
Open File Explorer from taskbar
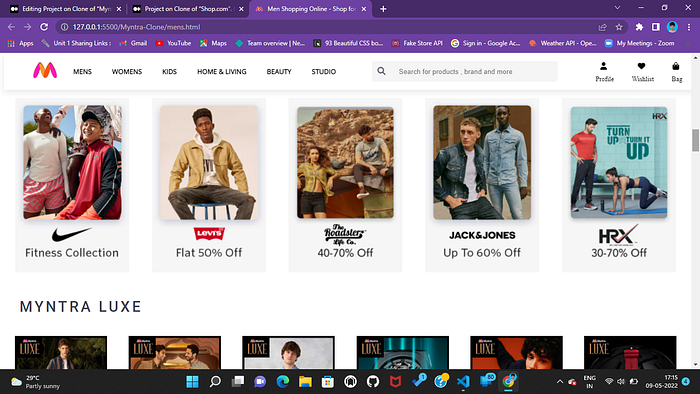pos(305,382)
